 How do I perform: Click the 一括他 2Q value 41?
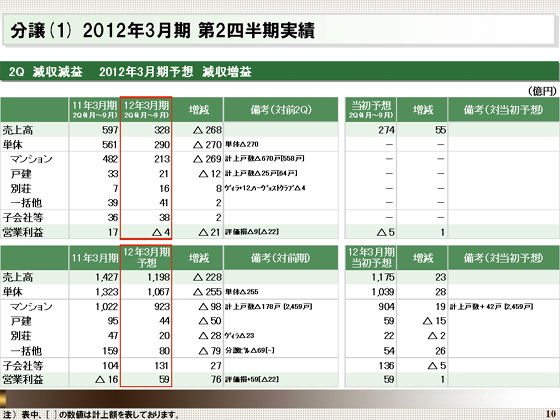coord(164,203)
